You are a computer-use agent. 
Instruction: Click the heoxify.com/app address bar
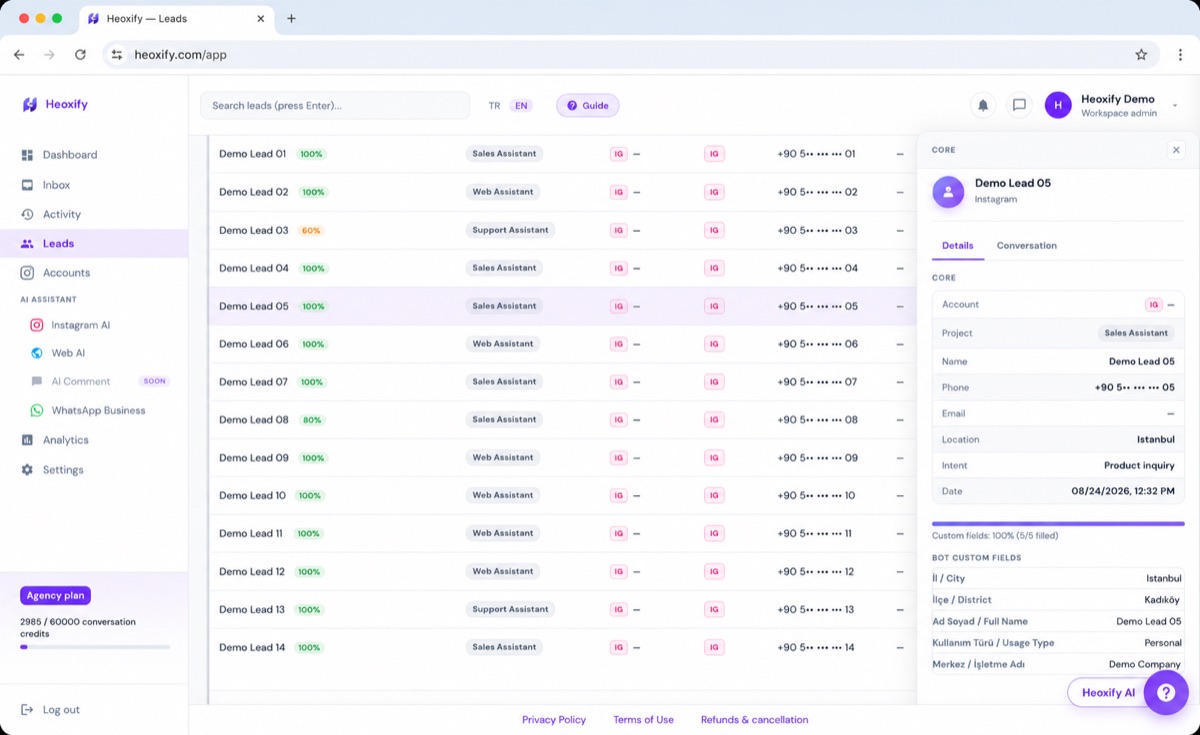click(x=630, y=54)
